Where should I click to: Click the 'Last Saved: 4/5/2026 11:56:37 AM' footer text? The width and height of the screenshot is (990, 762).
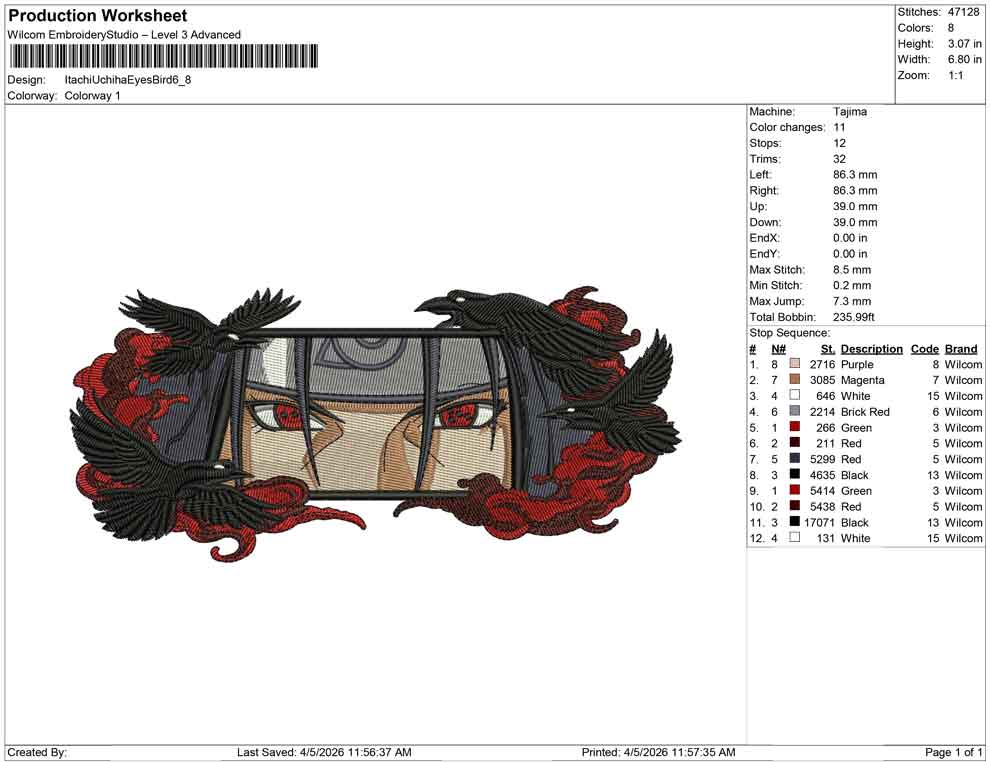[324, 752]
